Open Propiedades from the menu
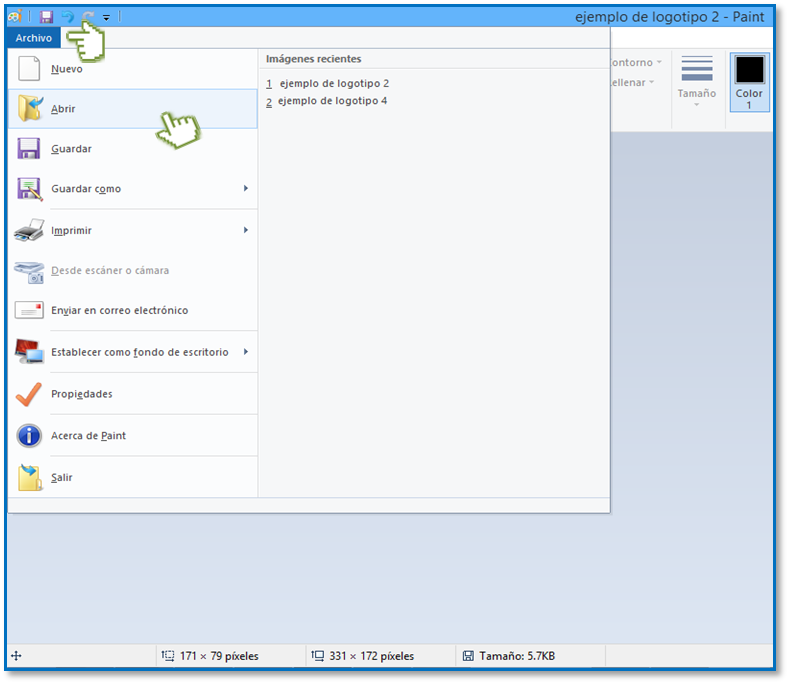789x684 pixels. tap(133, 394)
